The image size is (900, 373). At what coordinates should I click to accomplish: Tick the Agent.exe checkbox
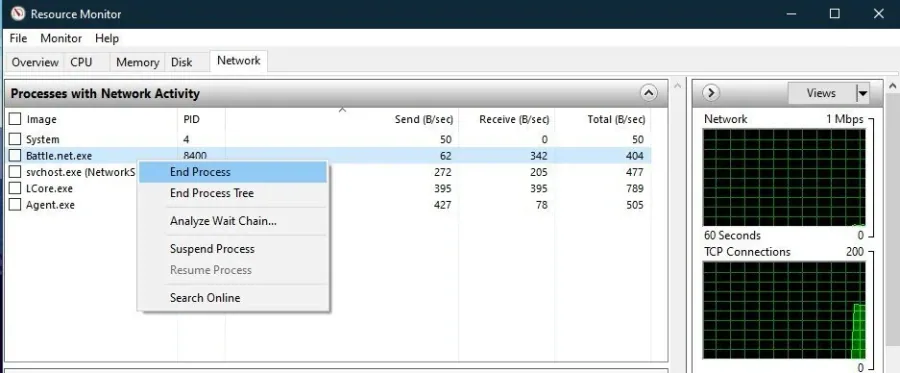click(x=15, y=205)
